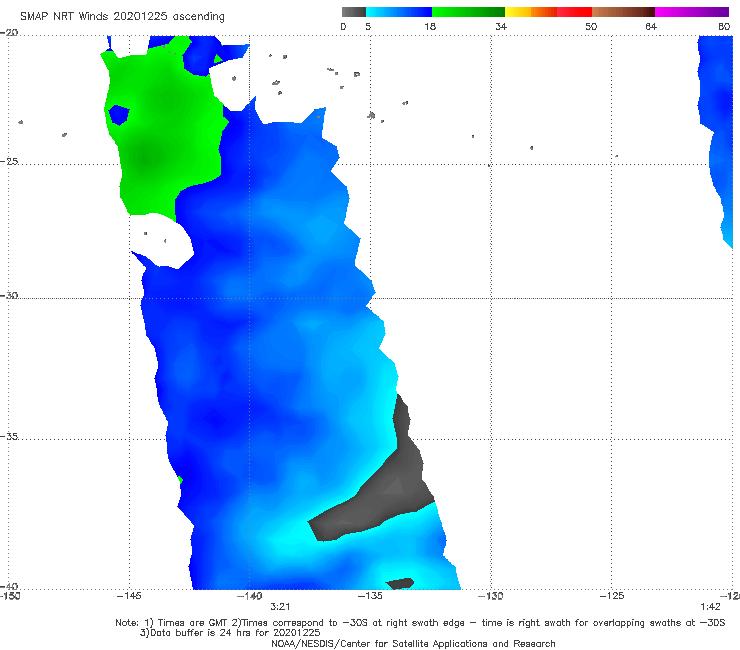Click the latitude label '-35'
Screen dimensions: 740x650
[9, 436]
